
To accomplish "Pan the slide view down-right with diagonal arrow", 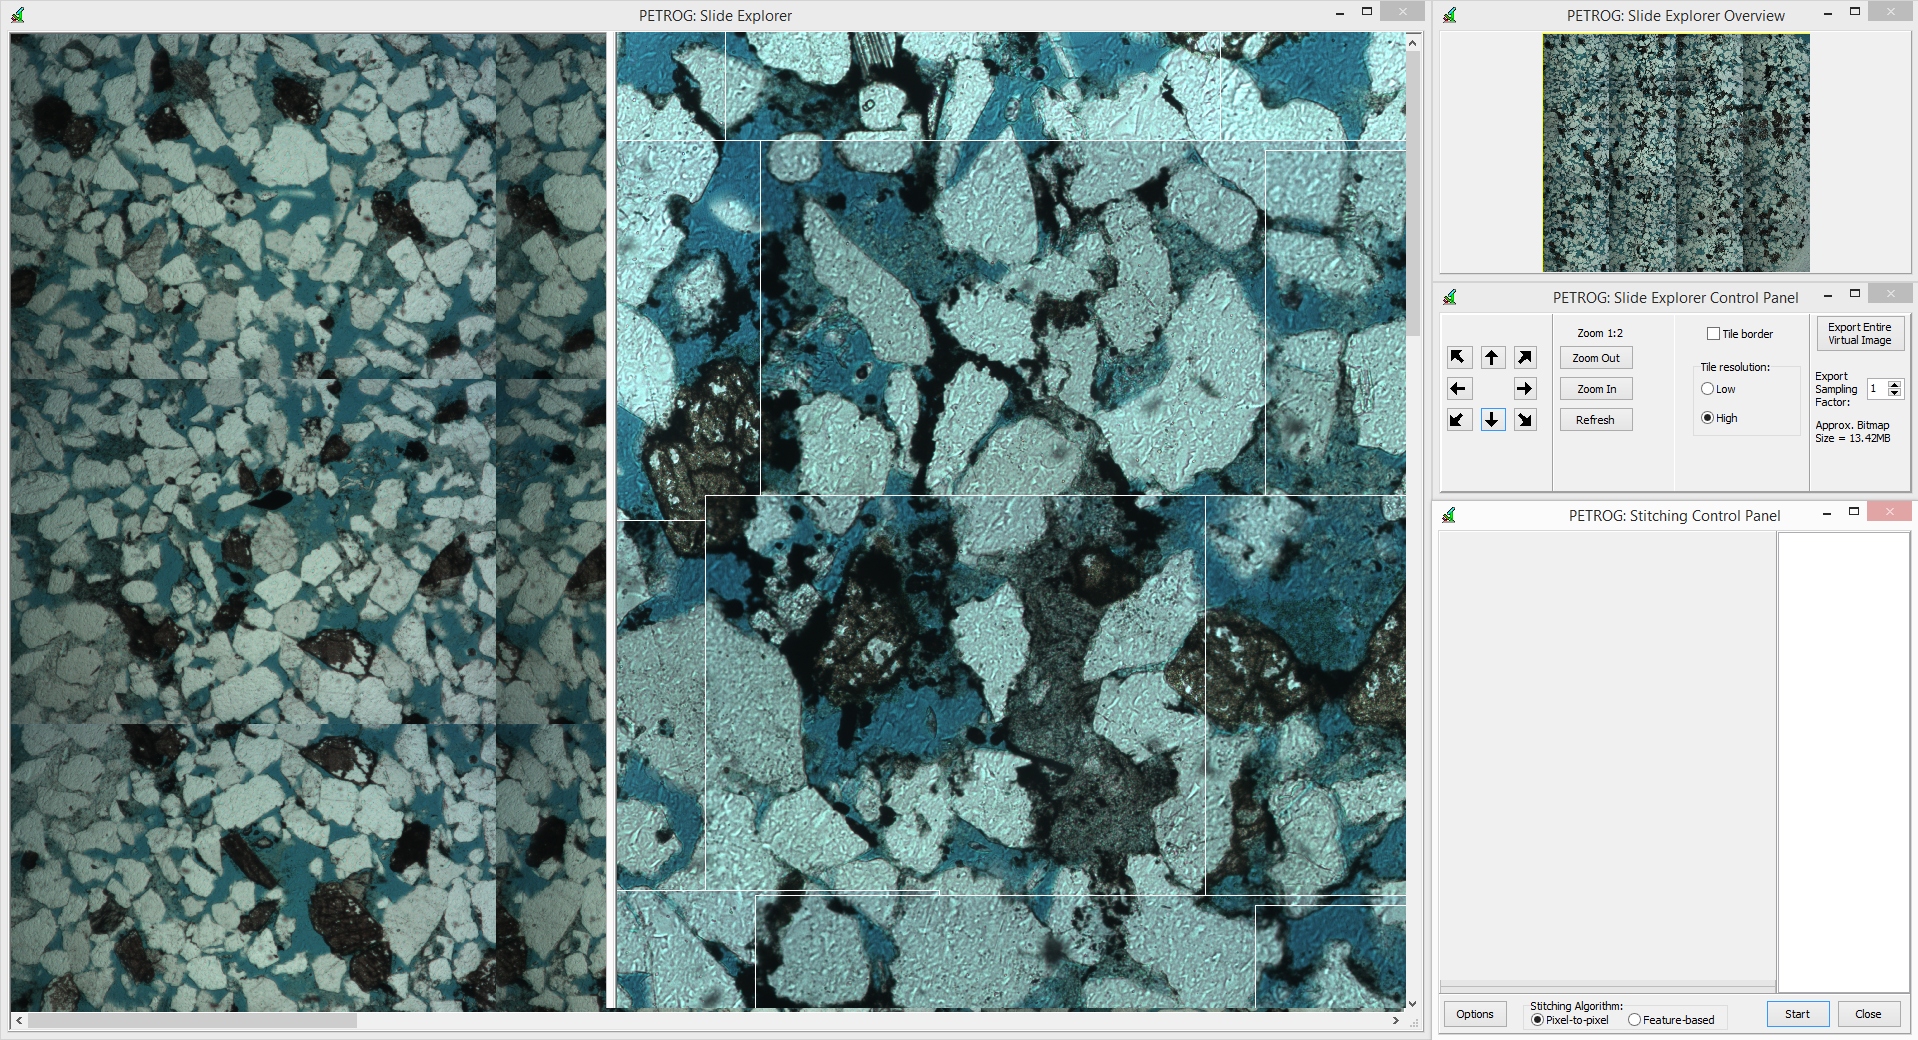I will 1525,420.
